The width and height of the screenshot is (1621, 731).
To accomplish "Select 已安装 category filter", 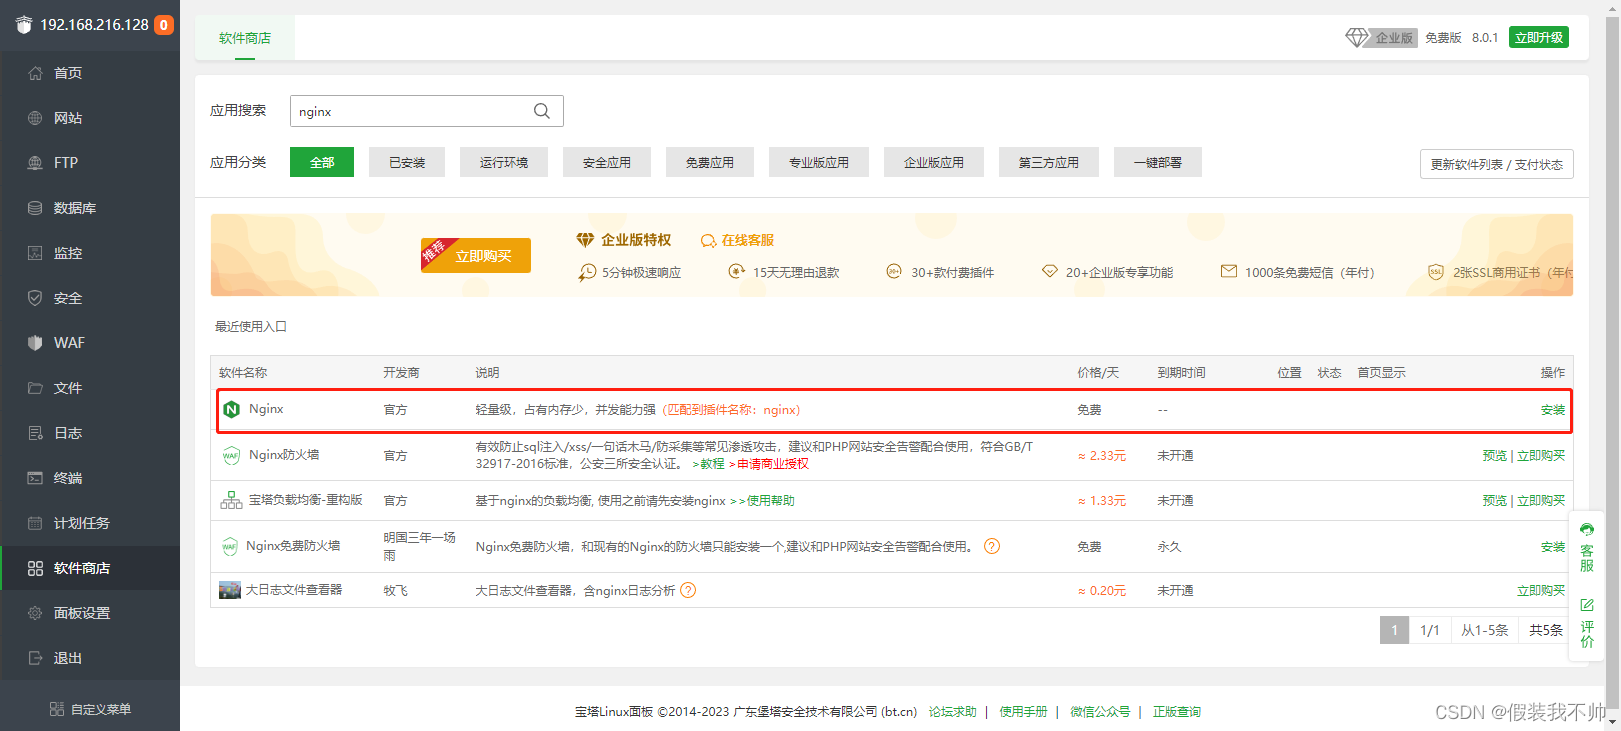I will click(x=407, y=162).
